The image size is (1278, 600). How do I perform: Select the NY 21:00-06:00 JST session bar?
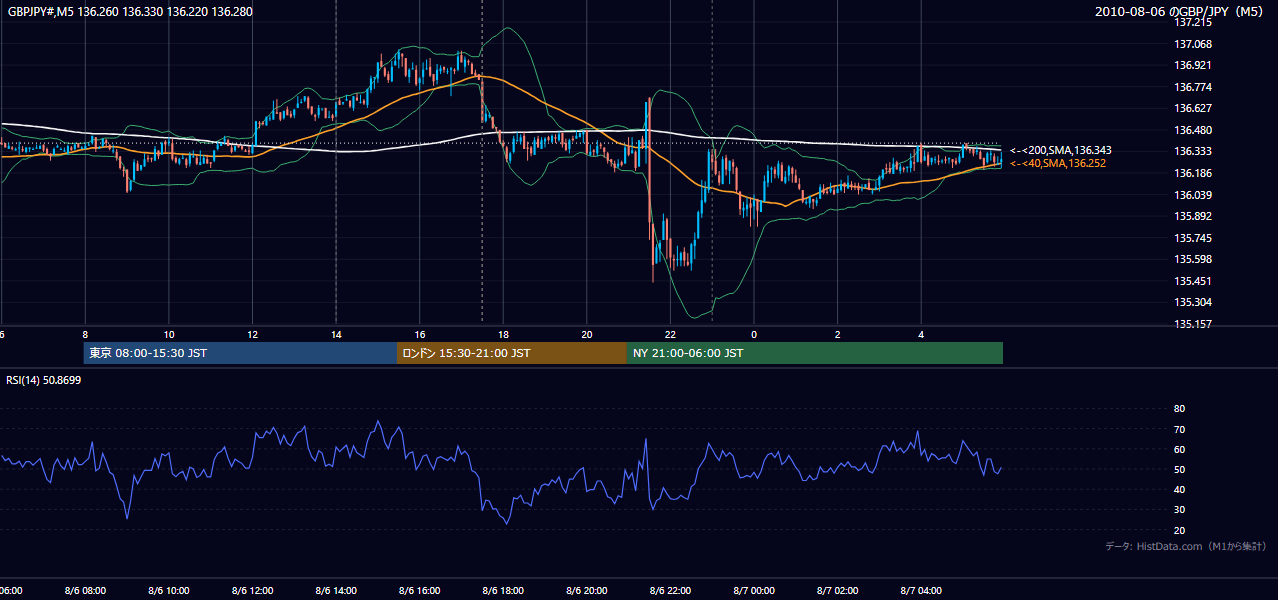pos(815,353)
